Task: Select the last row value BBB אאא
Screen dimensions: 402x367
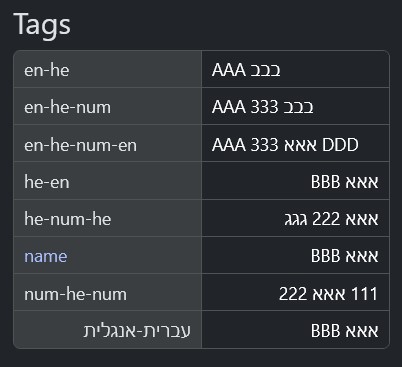Action: click(x=345, y=331)
